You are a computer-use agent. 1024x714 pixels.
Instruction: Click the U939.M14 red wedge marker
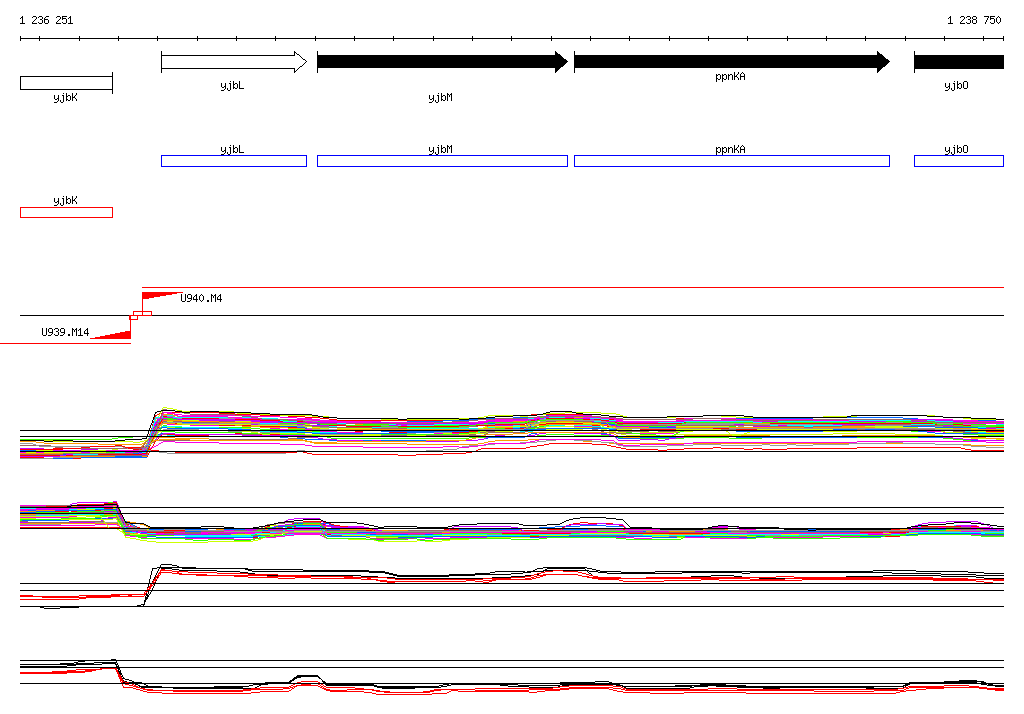(111, 334)
